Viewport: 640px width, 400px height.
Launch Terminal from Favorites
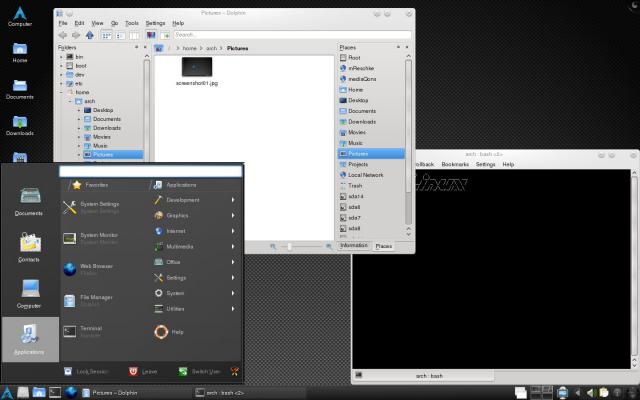(83, 331)
